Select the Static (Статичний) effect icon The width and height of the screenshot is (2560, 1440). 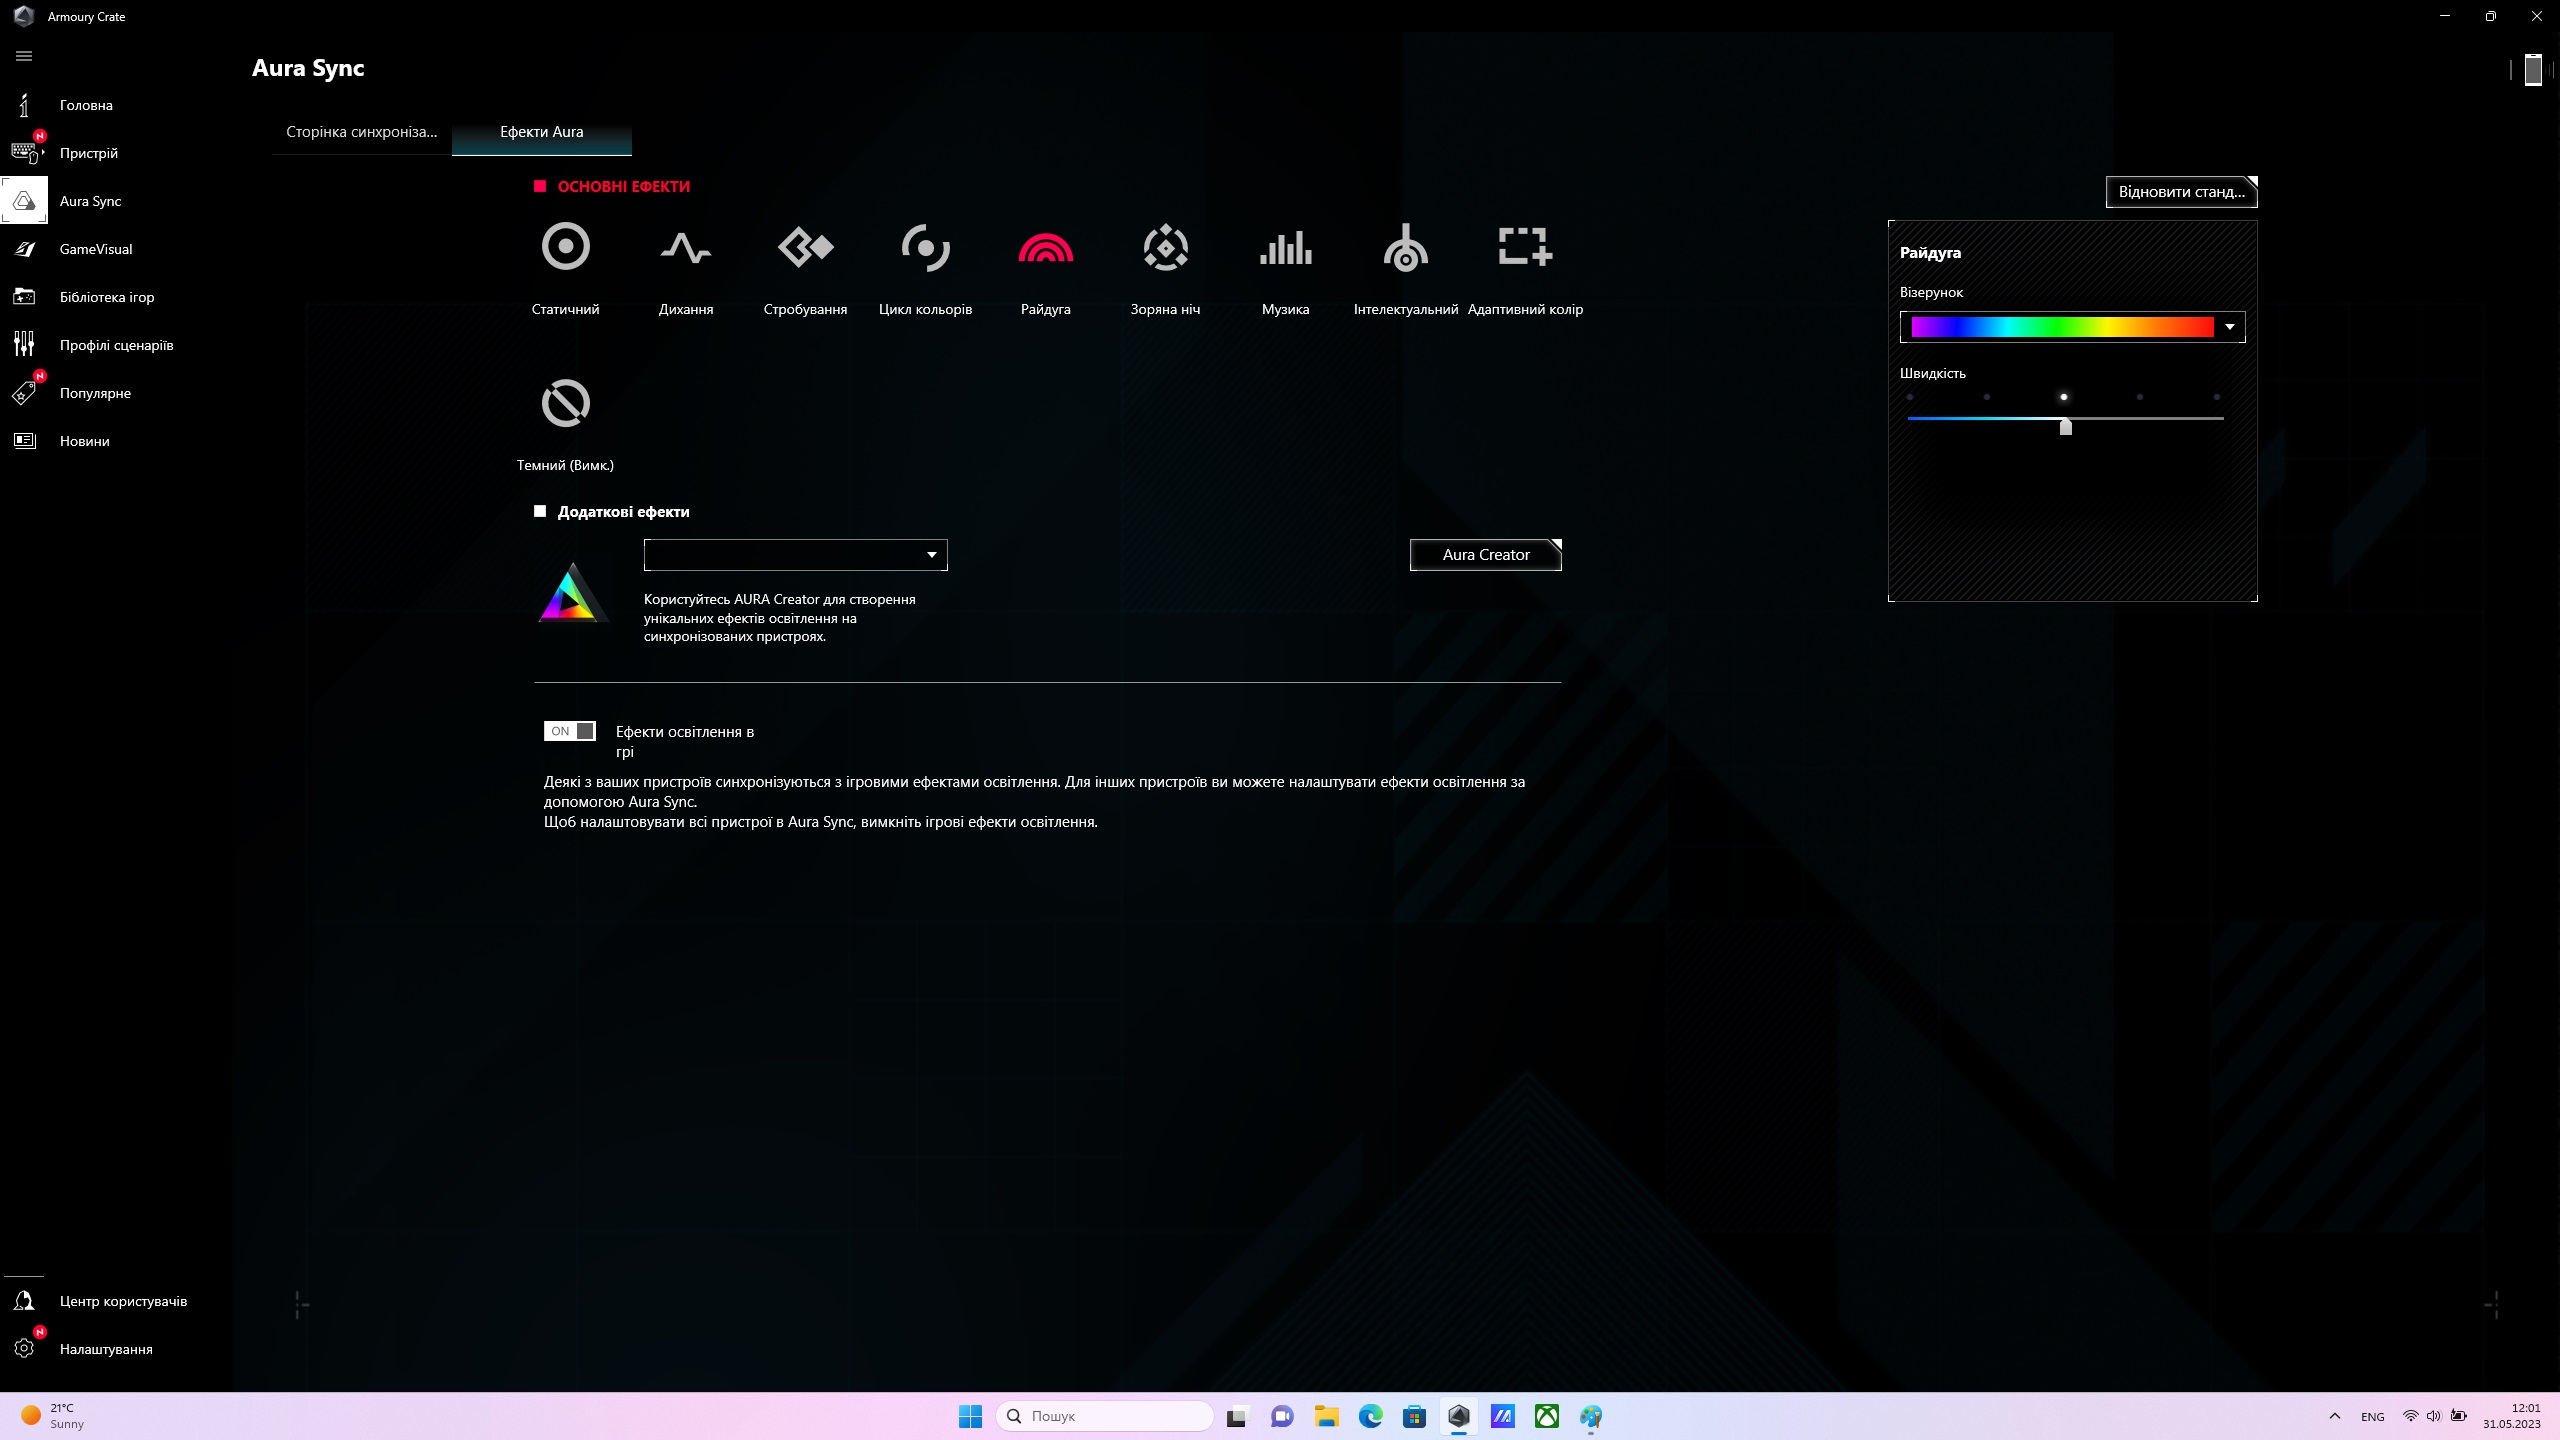565,246
